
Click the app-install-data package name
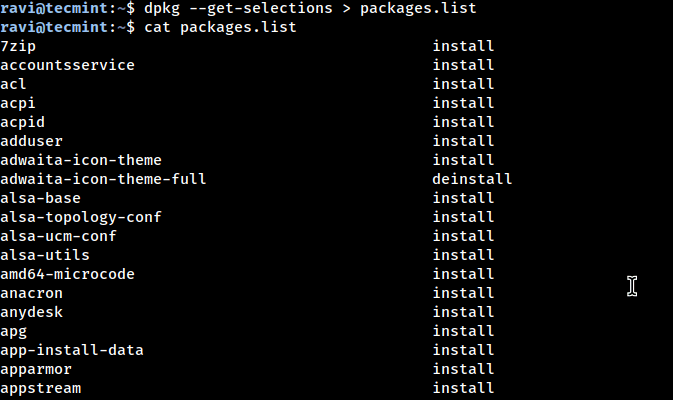[x=72, y=350]
